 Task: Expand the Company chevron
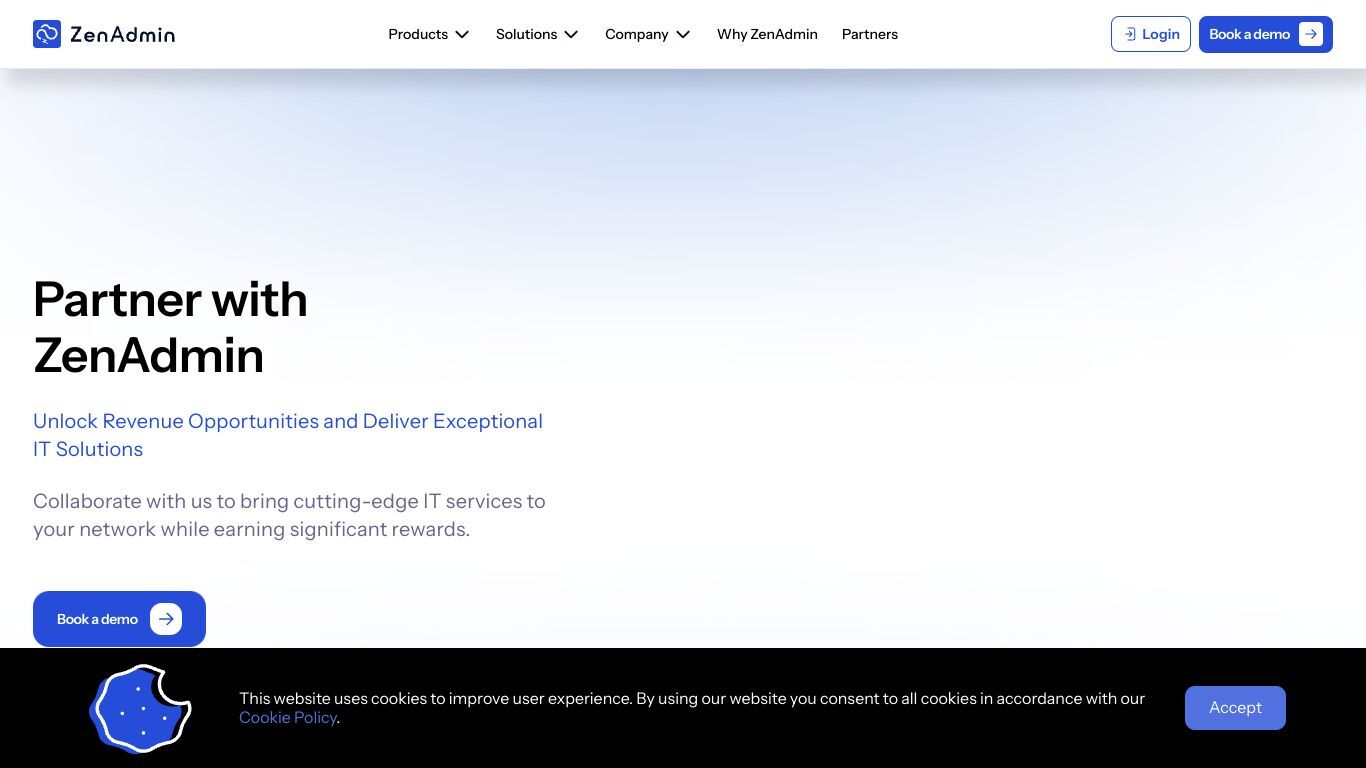point(683,34)
